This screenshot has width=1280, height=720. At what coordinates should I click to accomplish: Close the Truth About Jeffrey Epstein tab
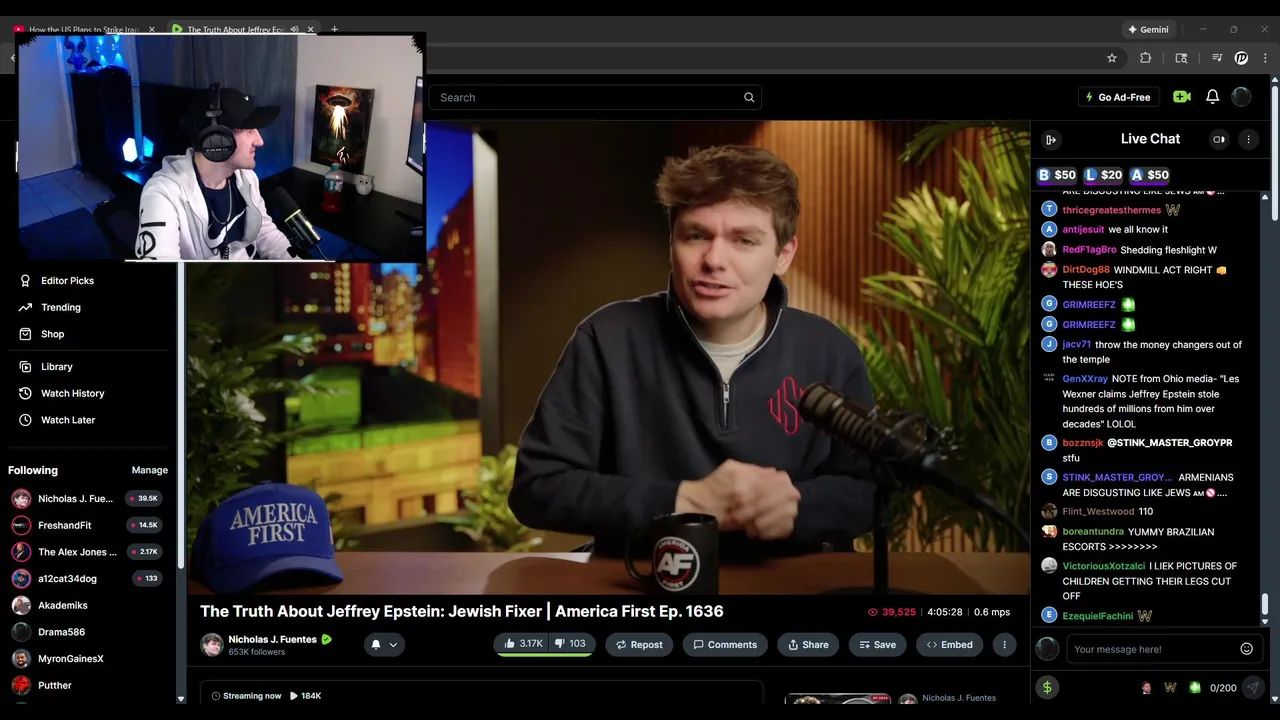310,30
